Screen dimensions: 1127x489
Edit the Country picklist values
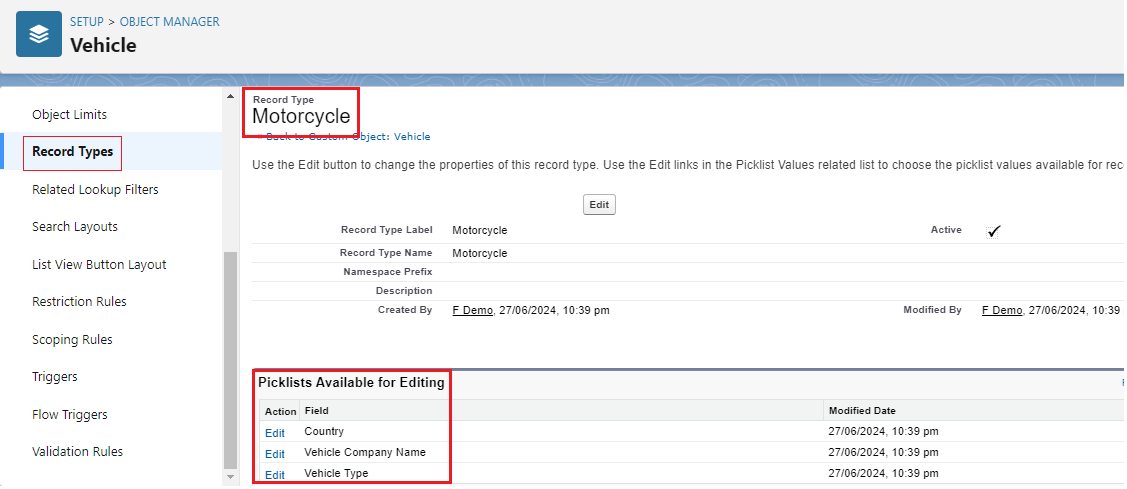coord(274,433)
